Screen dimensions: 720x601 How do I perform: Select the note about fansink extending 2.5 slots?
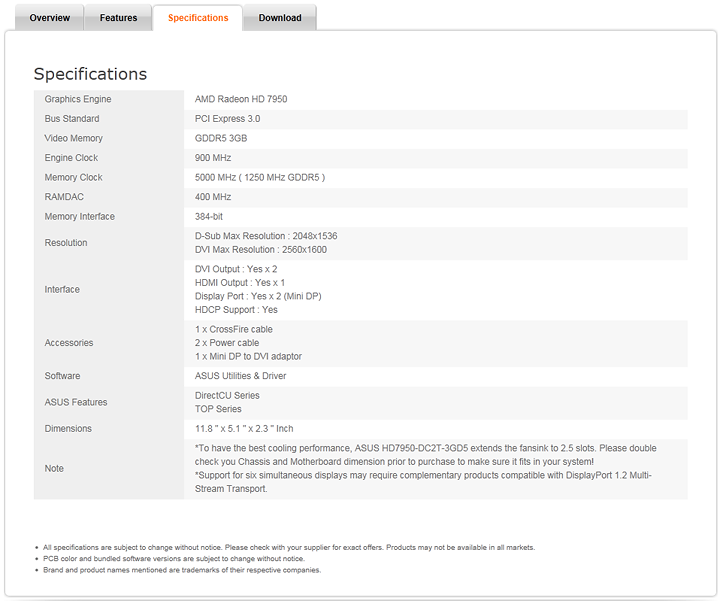(x=426, y=455)
